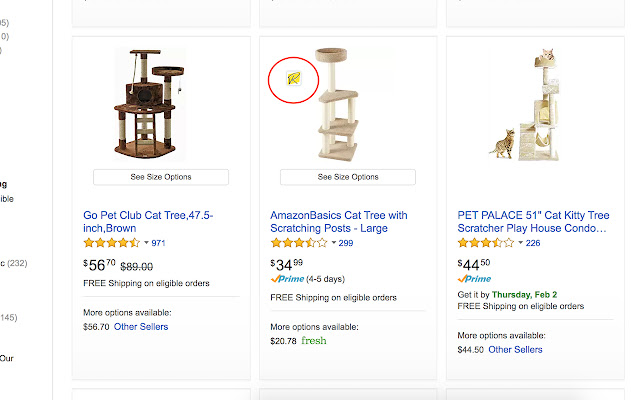Expand rating dropdown arrow for AmazonBasics Cat Tree
The height and width of the screenshot is (400, 640).
tap(333, 243)
